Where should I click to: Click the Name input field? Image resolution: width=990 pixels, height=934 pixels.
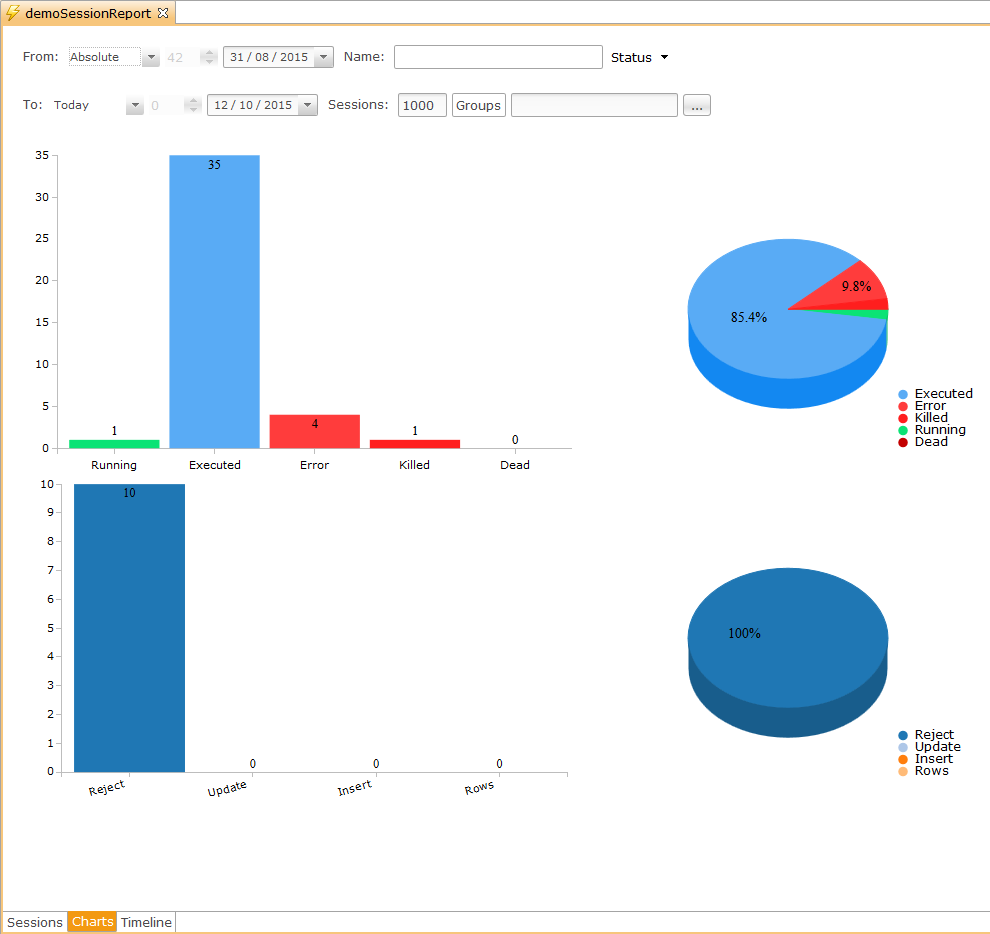click(498, 57)
